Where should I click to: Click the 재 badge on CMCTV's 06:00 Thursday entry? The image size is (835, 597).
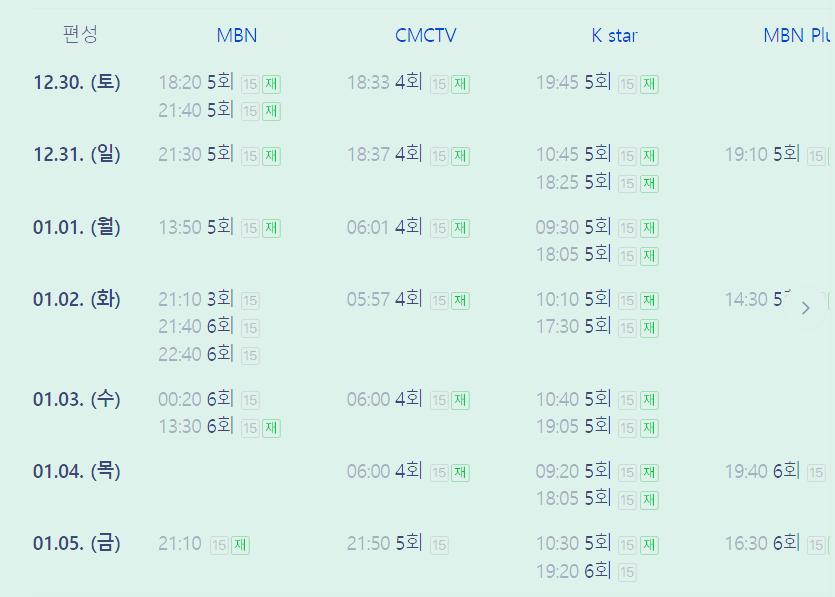click(458, 471)
